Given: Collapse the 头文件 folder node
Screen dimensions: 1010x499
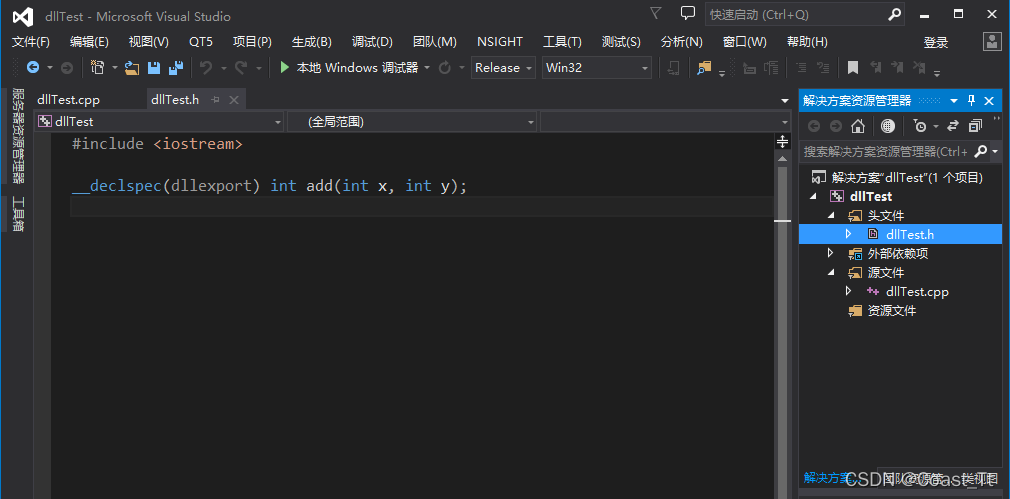Looking at the screenshot, I should 830,215.
